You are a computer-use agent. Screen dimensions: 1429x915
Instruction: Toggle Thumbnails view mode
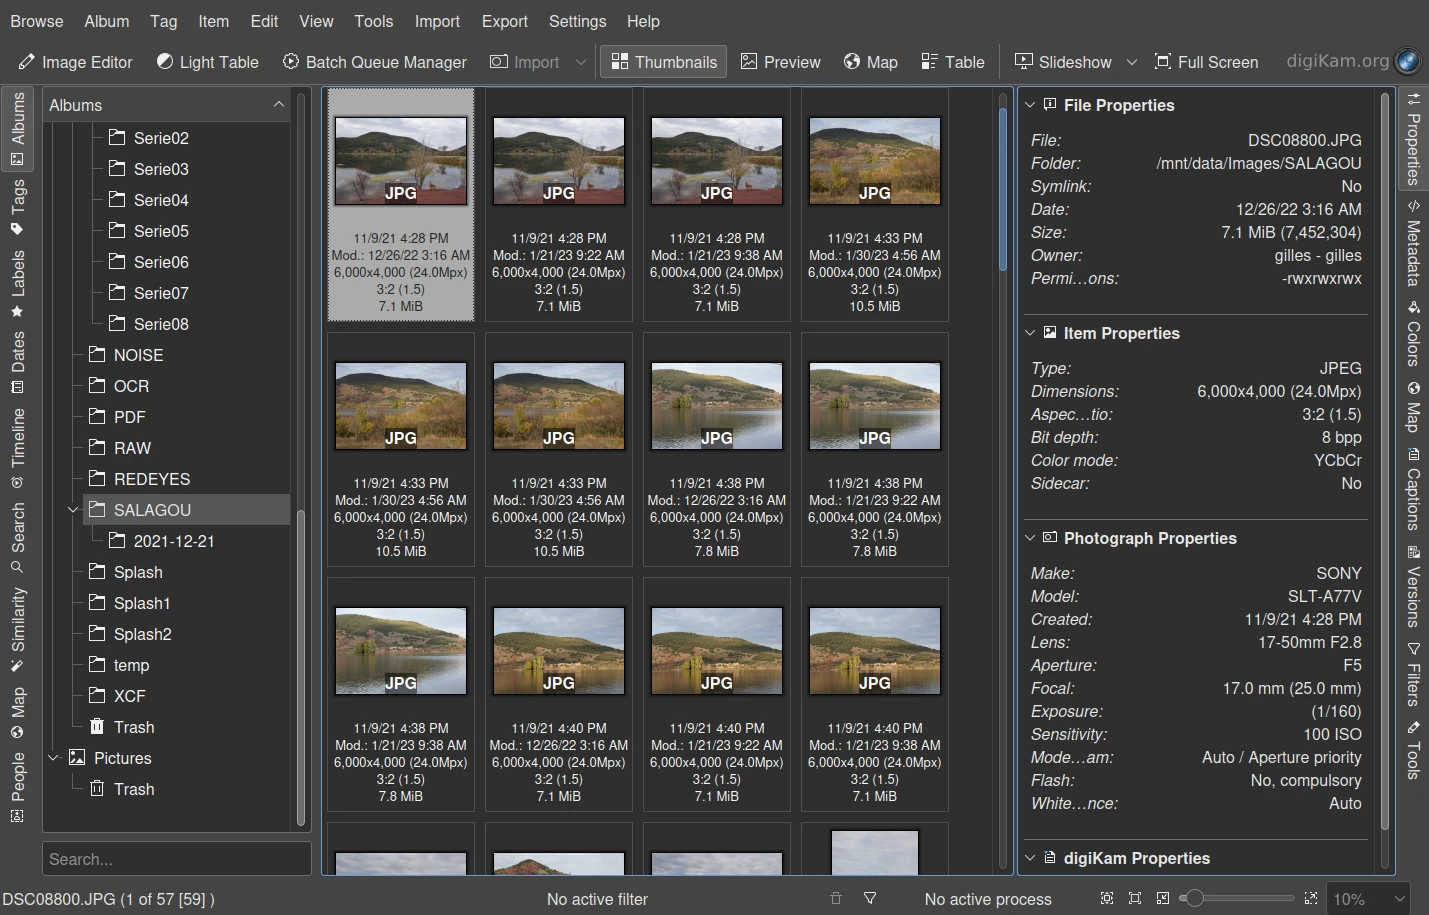click(664, 62)
